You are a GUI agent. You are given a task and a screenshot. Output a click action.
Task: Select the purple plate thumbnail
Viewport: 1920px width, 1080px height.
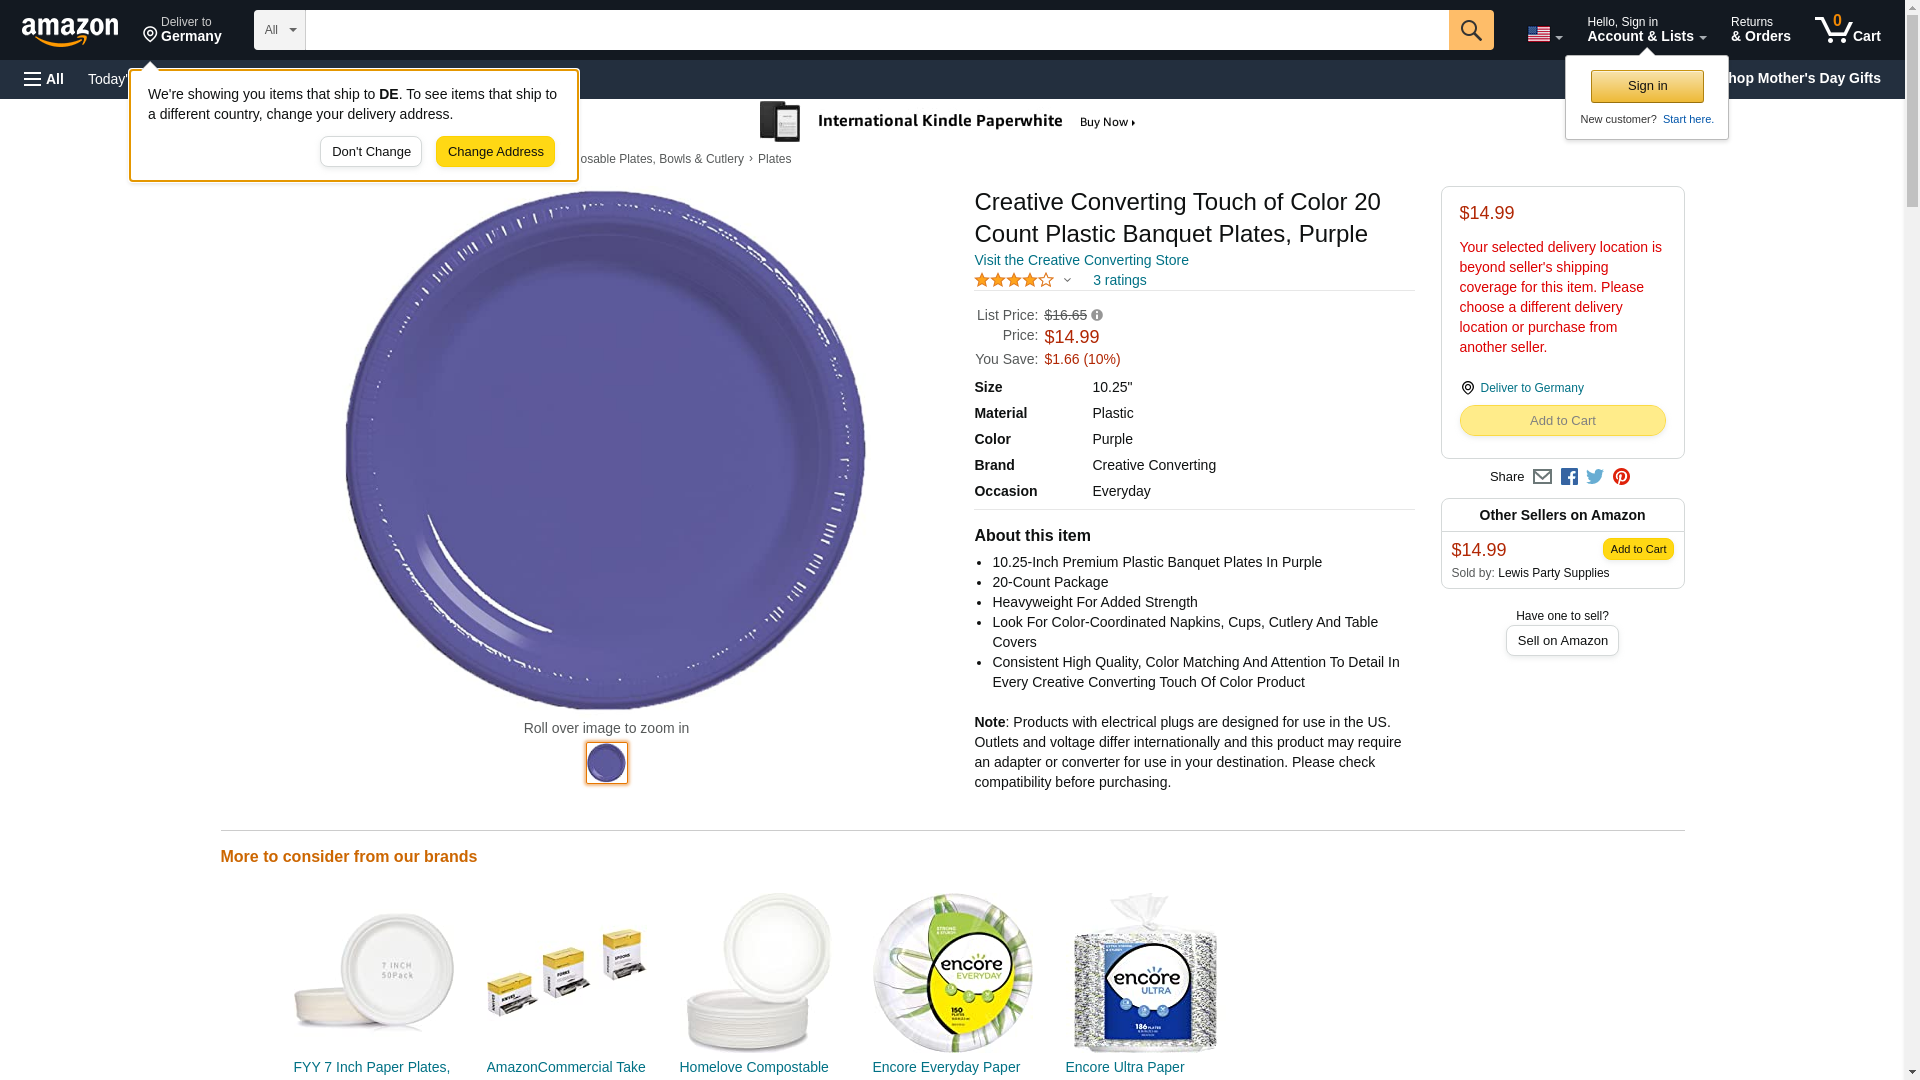(x=606, y=763)
